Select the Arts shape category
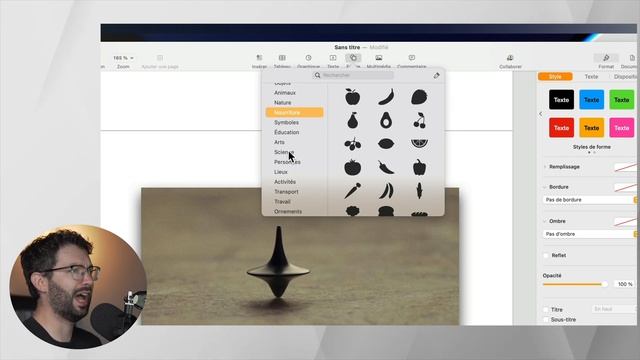This screenshot has width=640, height=360. coord(279,142)
